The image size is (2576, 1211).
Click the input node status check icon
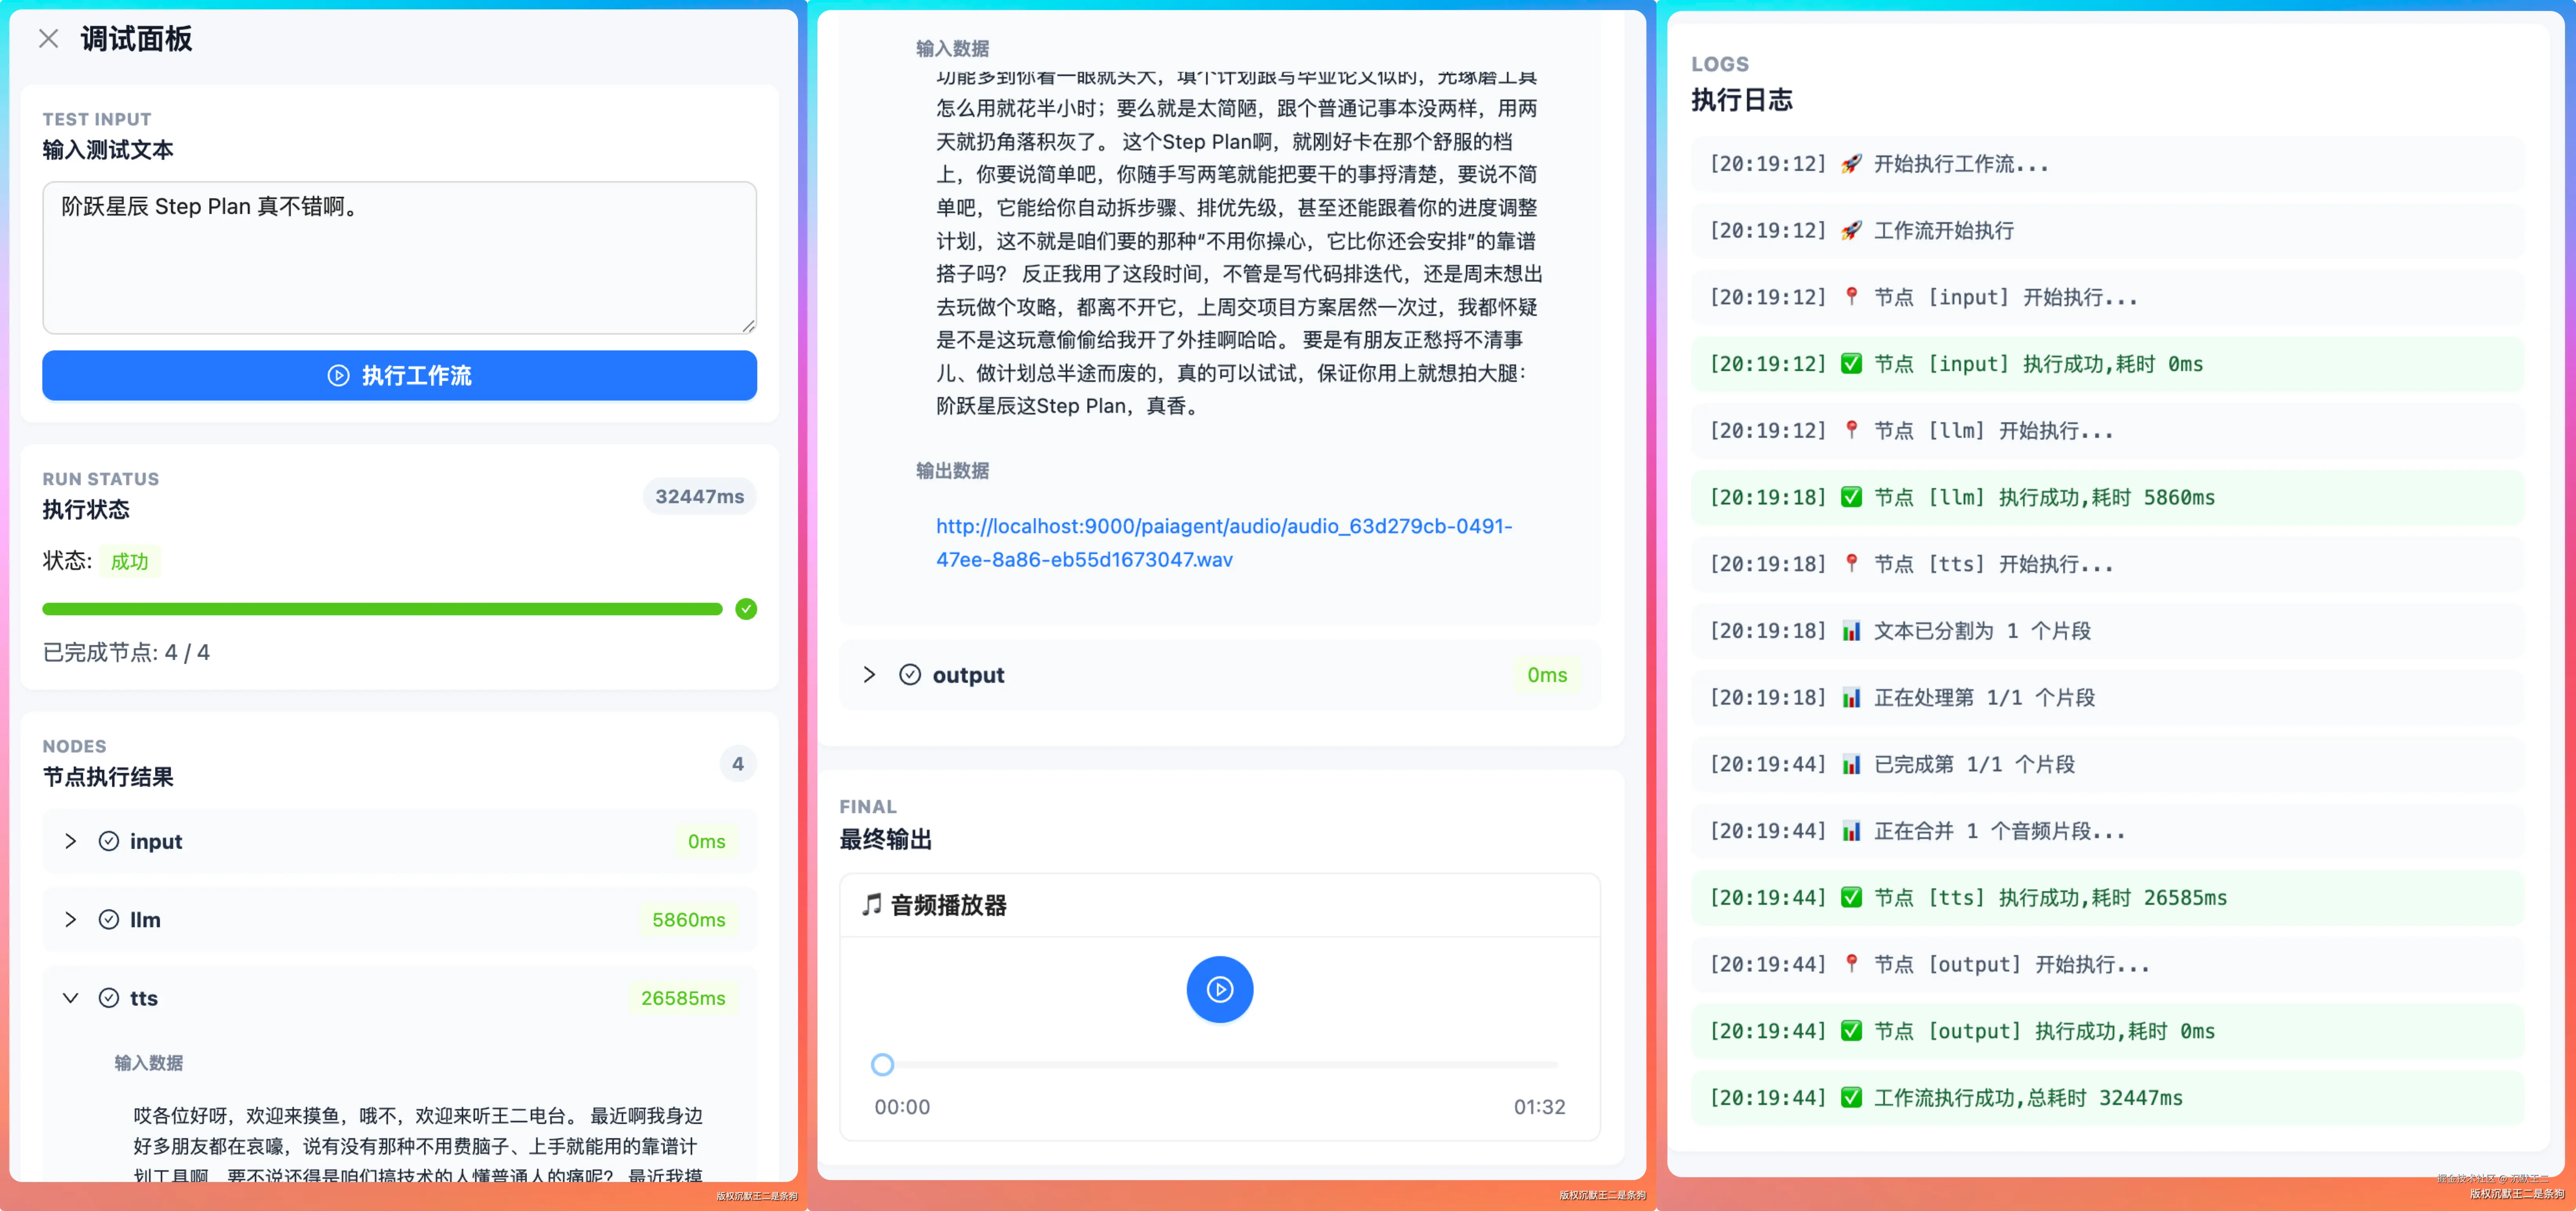coord(109,841)
